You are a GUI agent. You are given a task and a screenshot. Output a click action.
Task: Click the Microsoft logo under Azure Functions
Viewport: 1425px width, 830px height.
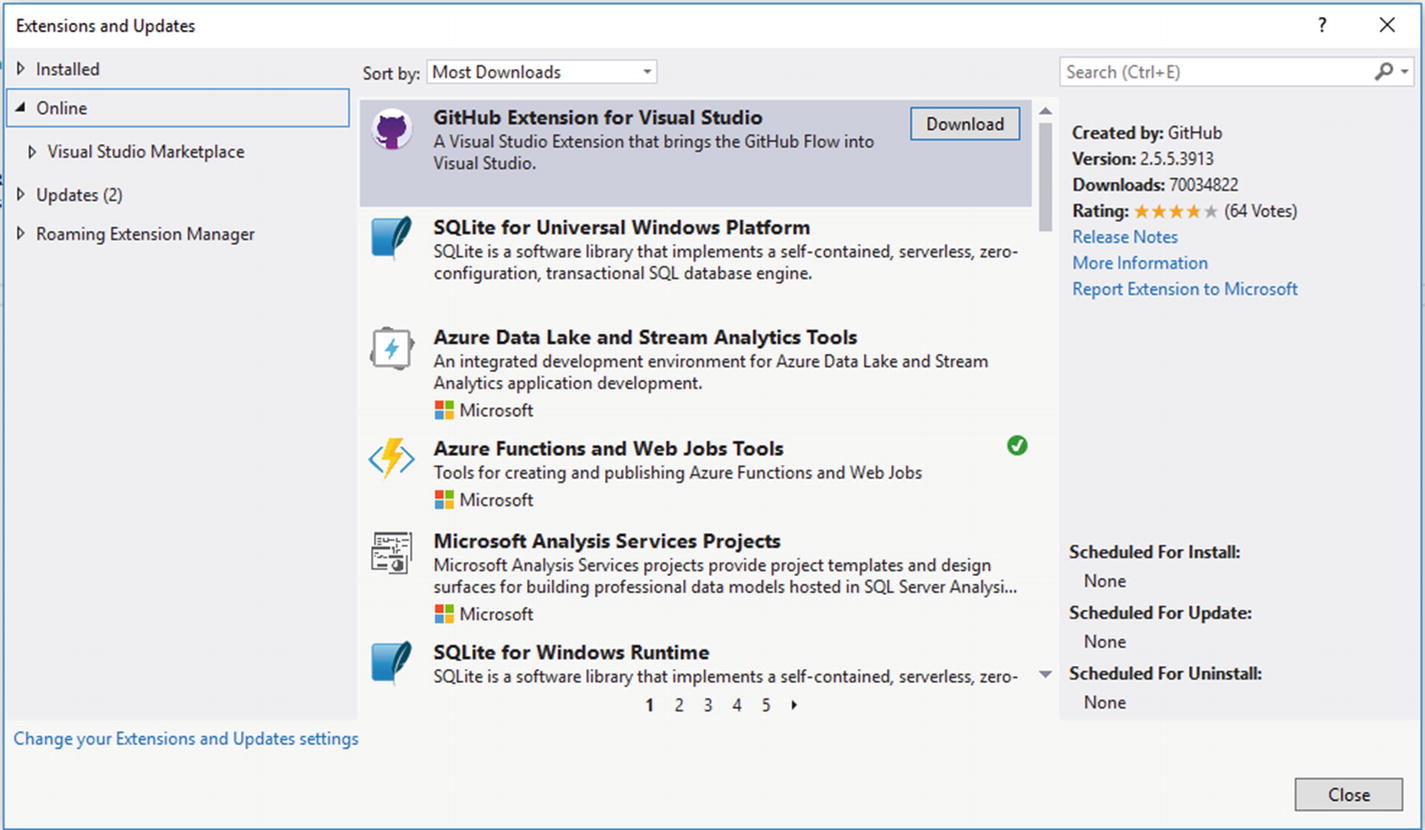pyautogui.click(x=444, y=500)
